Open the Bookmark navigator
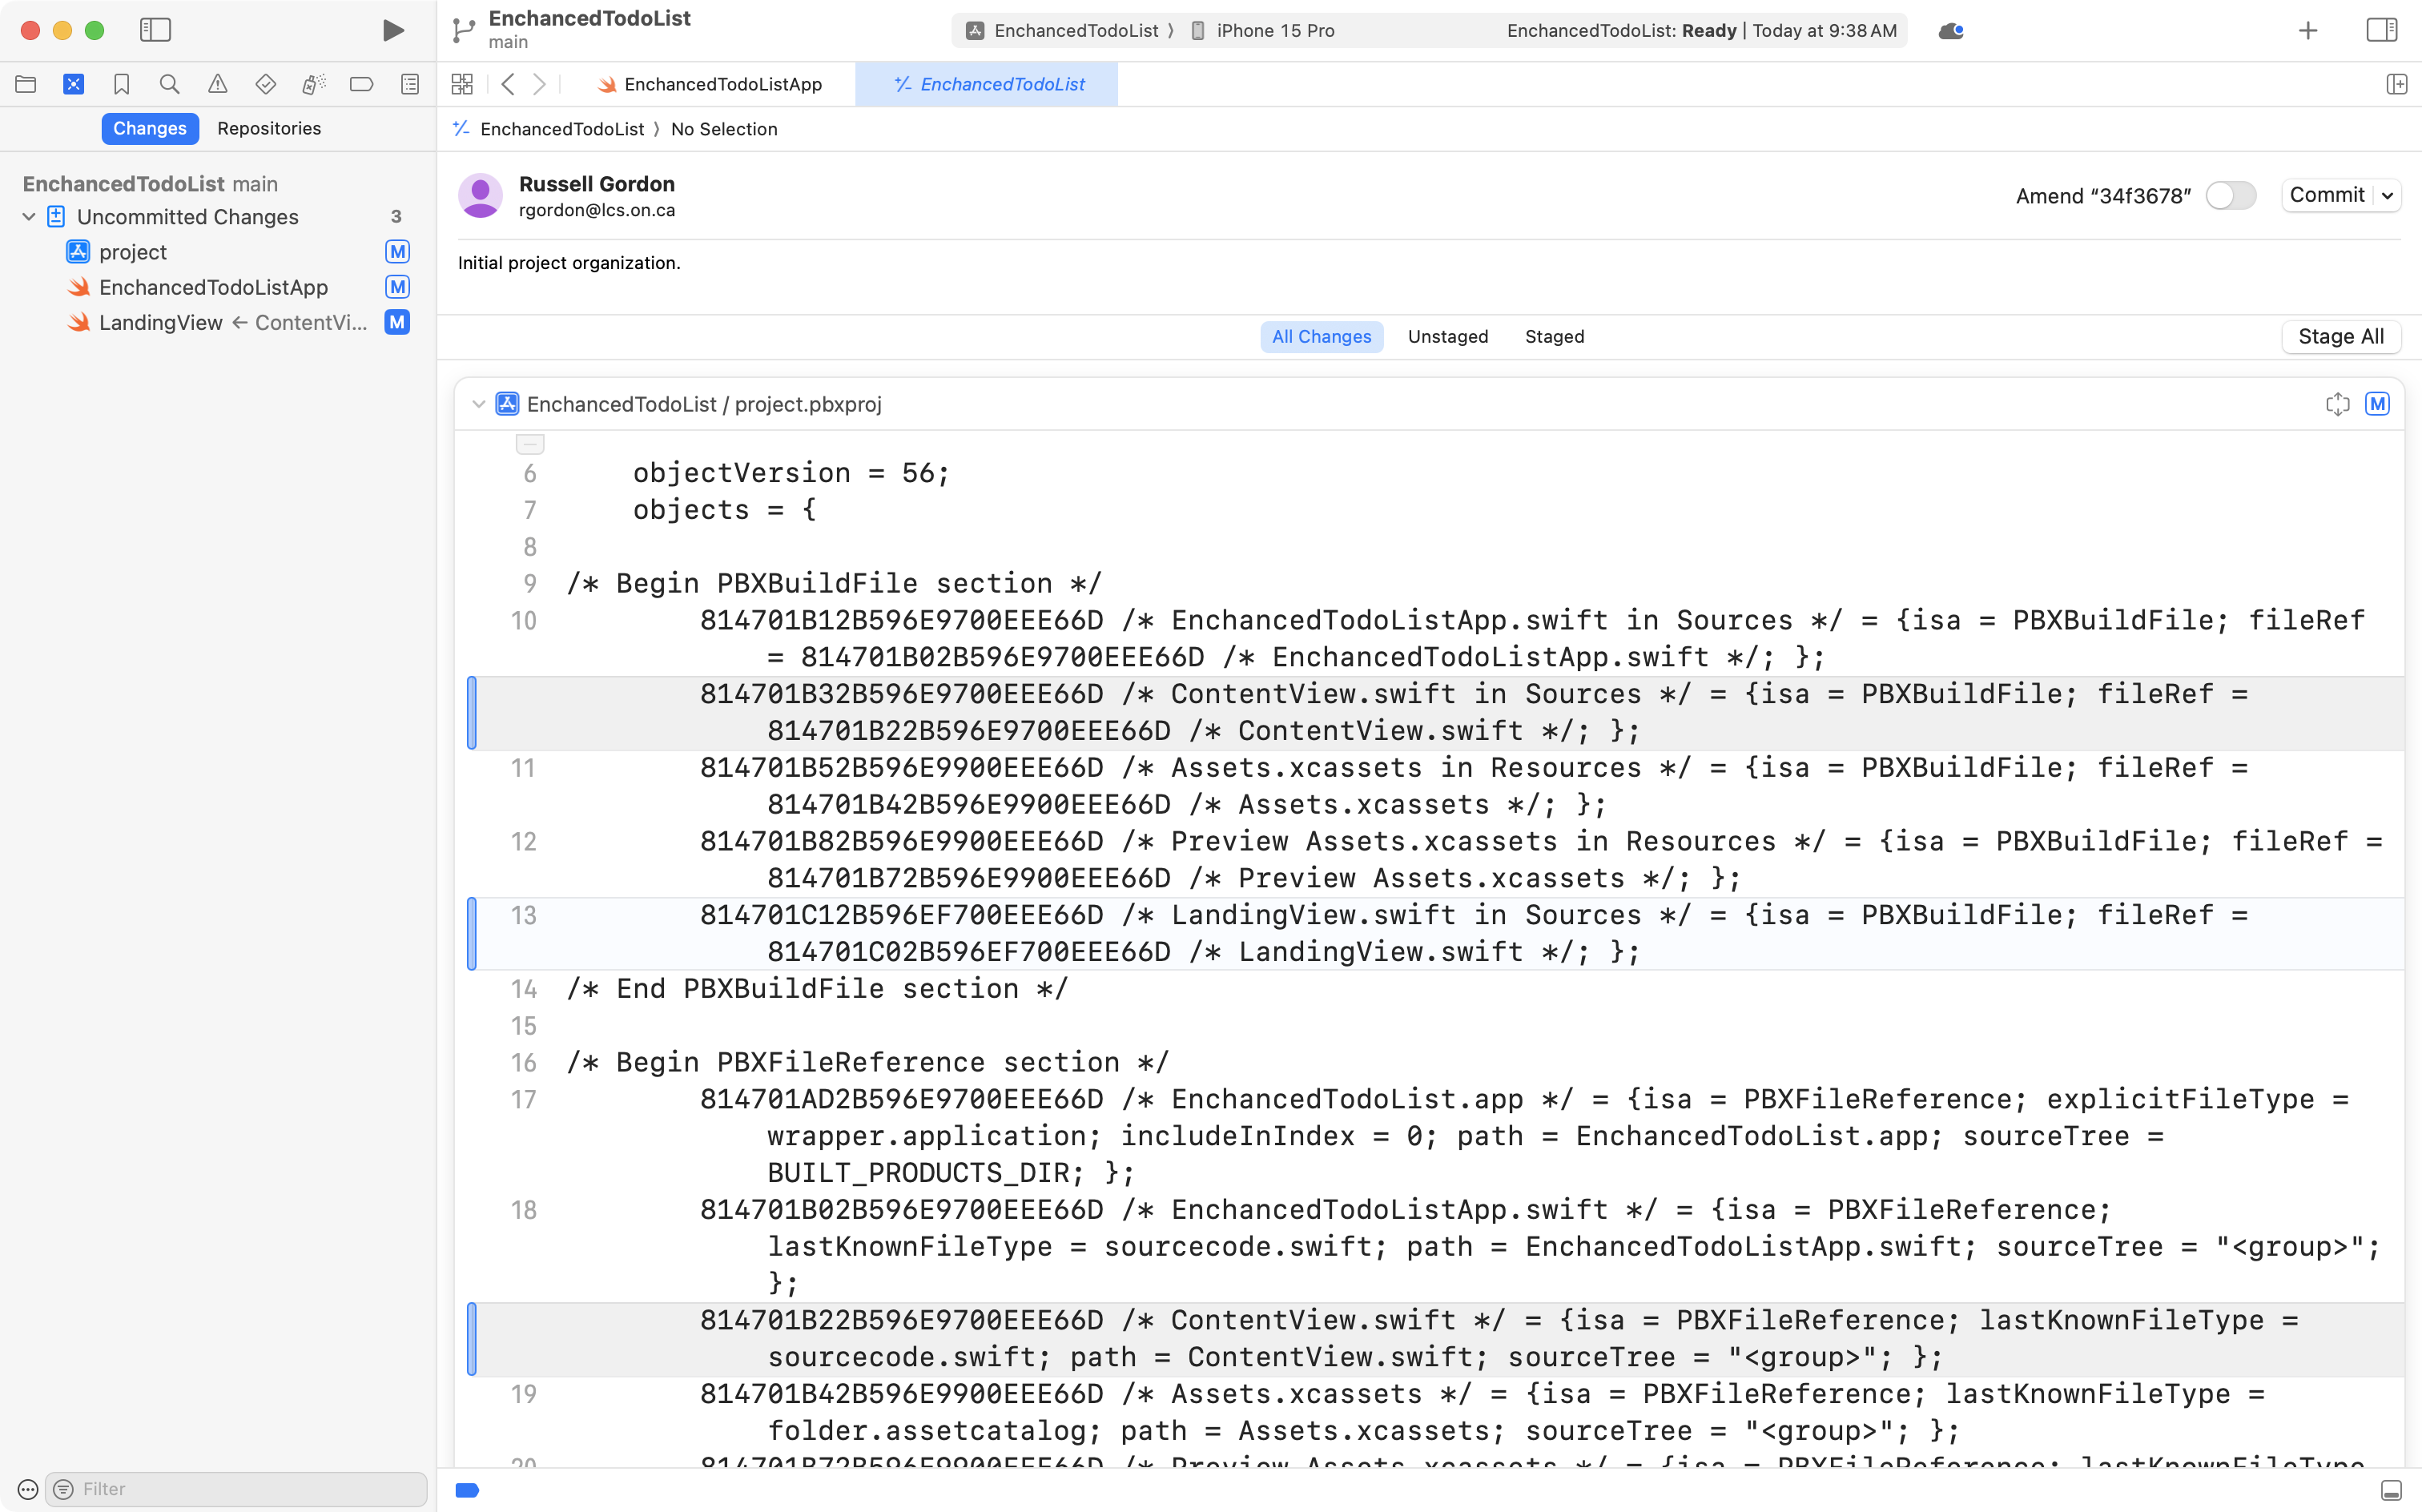 pyautogui.click(x=121, y=84)
